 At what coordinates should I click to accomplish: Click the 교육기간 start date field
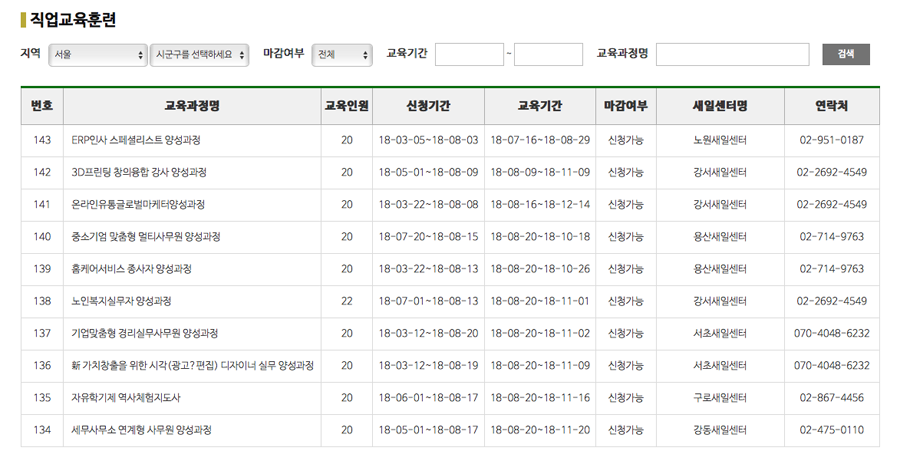[x=469, y=55]
